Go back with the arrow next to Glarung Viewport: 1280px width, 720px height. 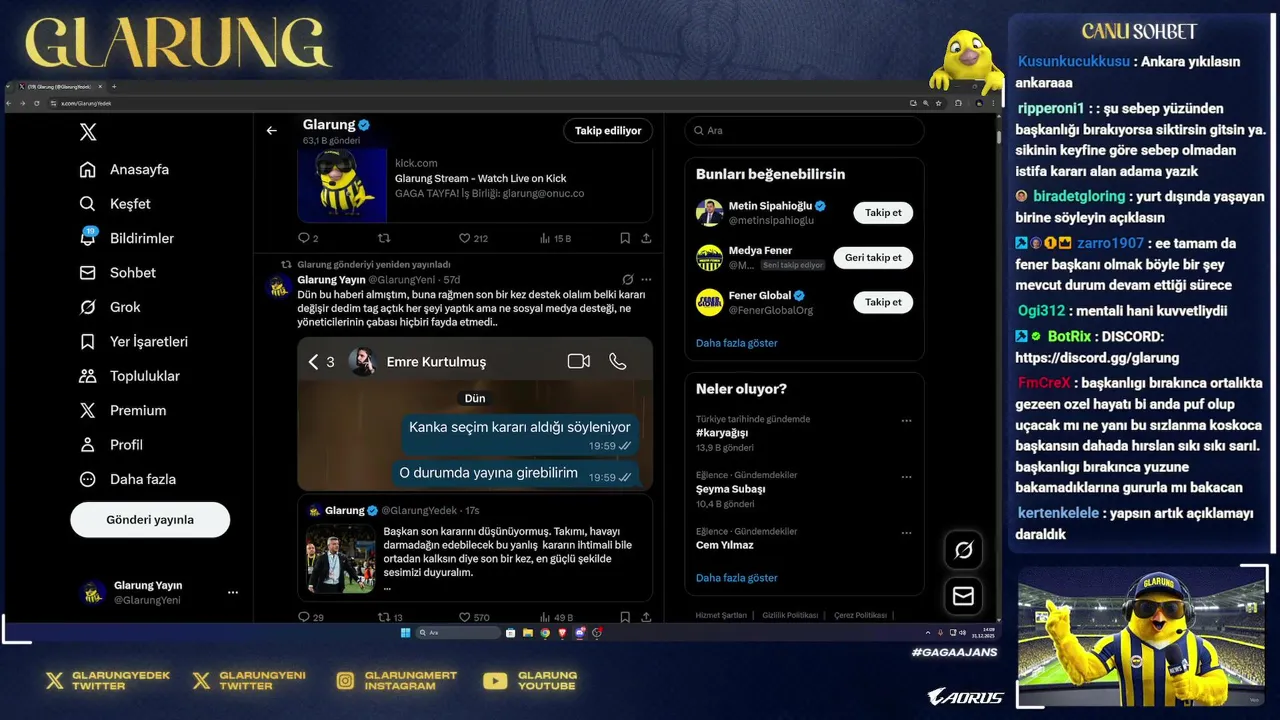271,130
